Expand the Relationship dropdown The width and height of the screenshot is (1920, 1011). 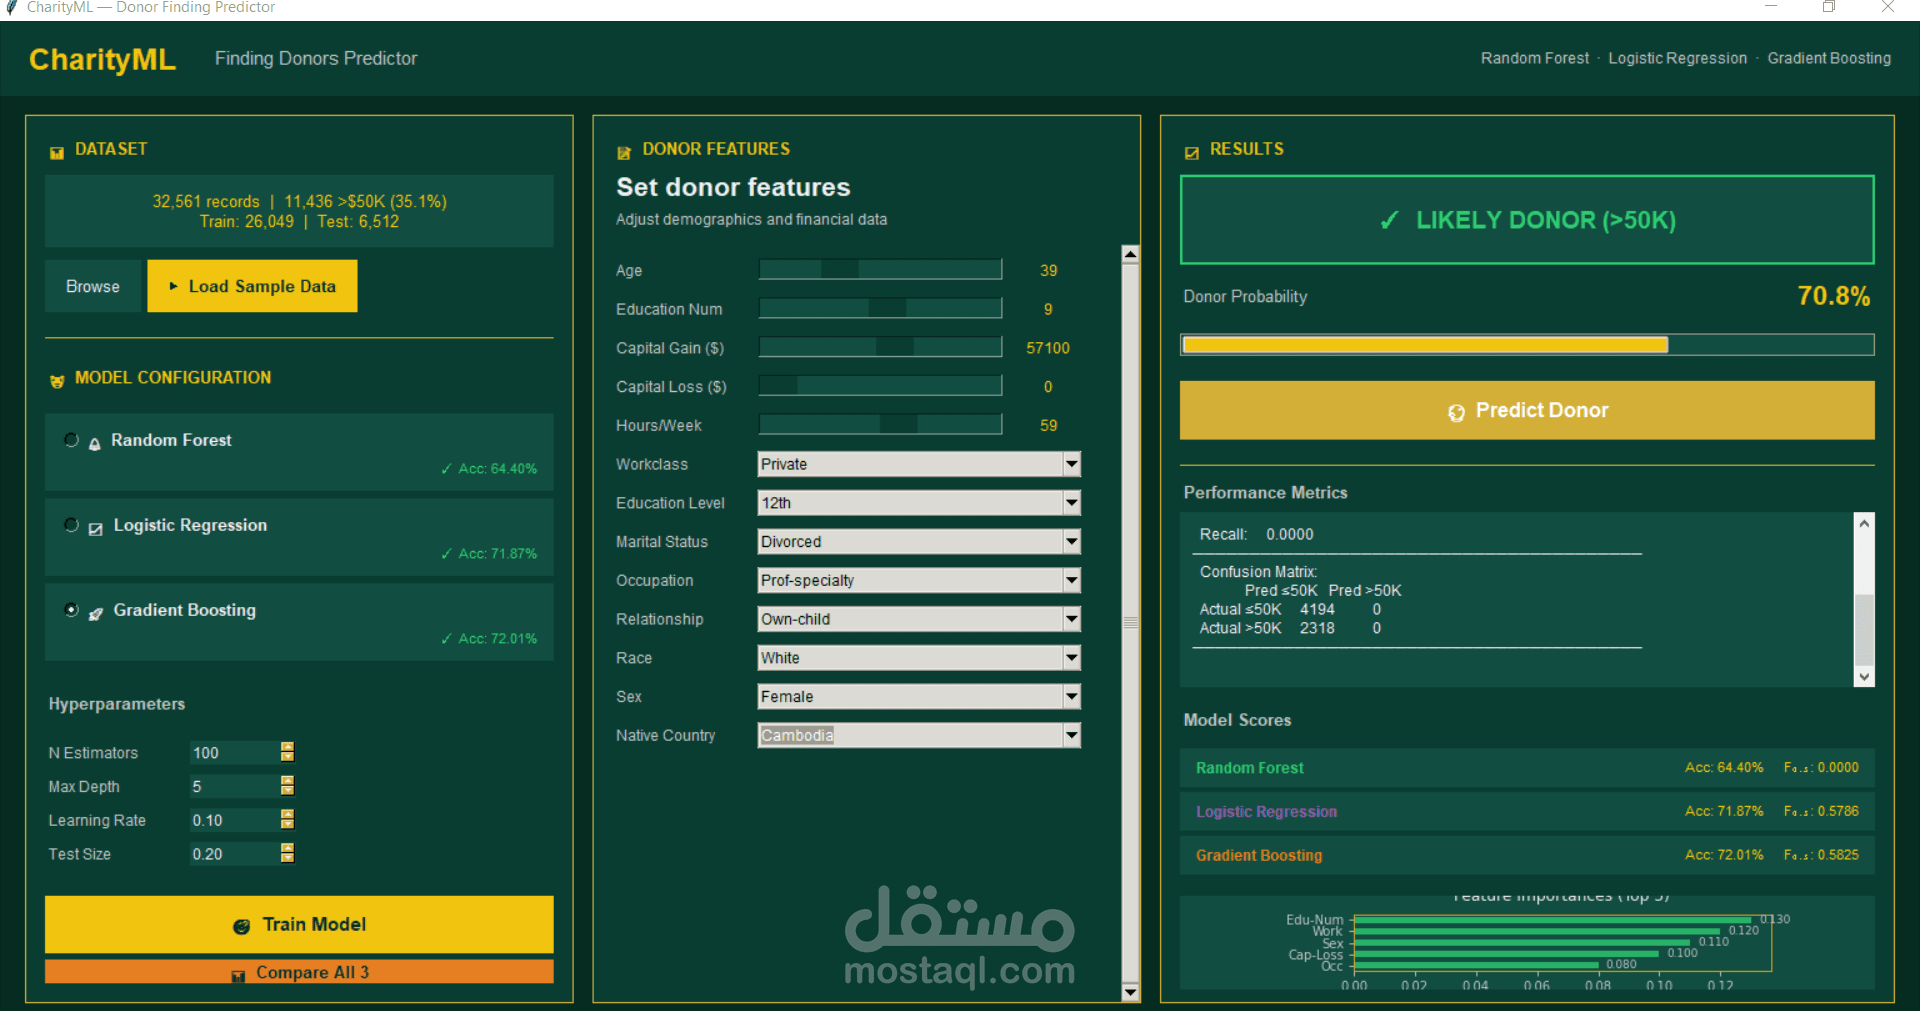[1072, 619]
